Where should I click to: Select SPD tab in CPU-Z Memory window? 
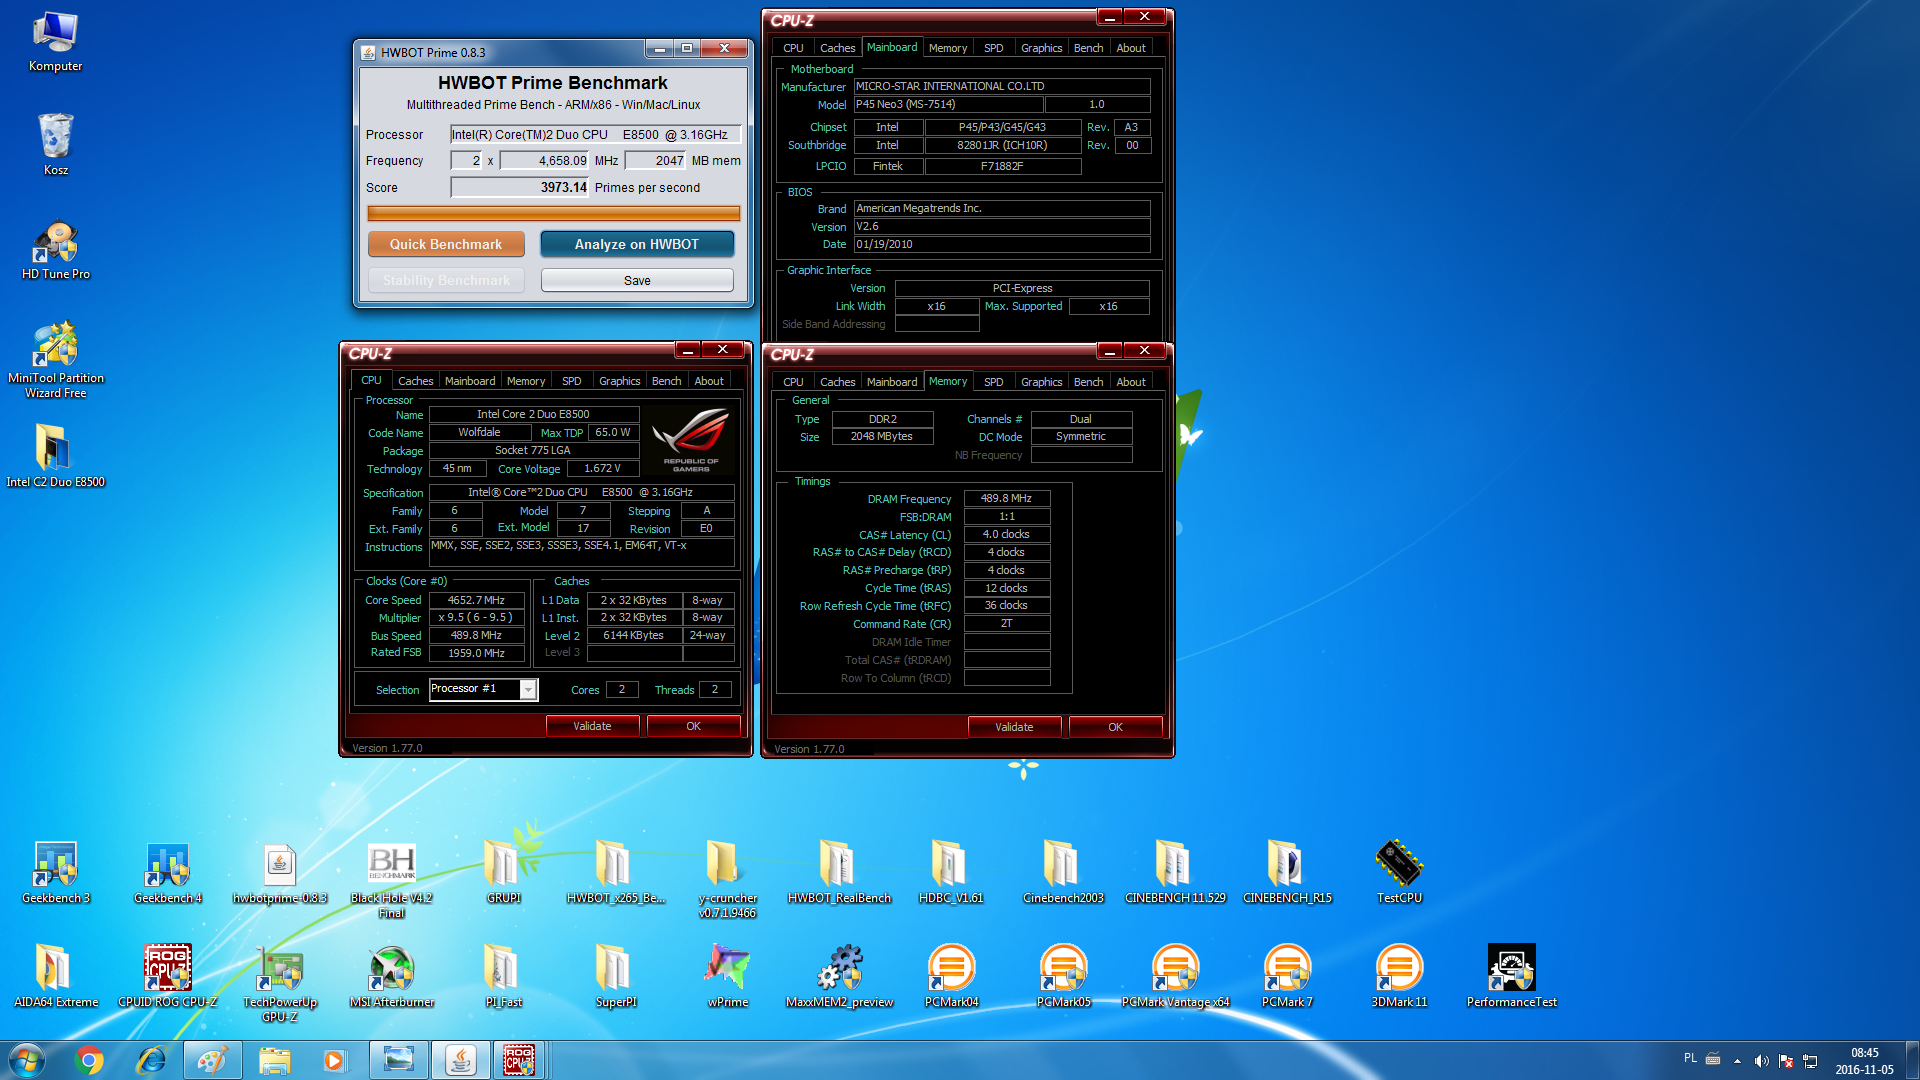993,382
